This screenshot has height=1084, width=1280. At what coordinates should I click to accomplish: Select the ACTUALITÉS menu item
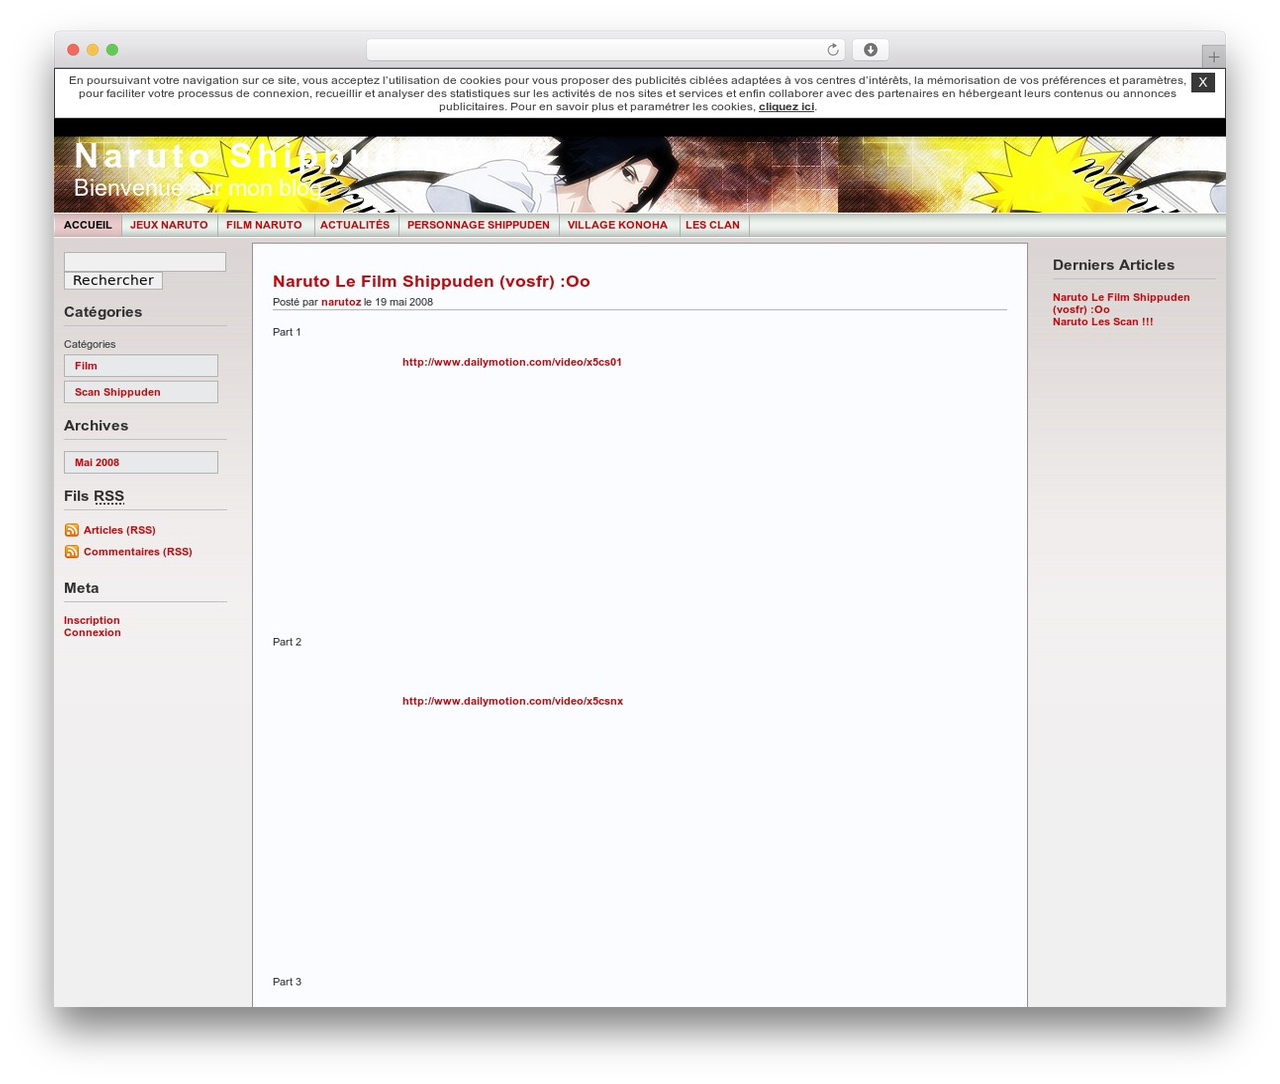355,225
